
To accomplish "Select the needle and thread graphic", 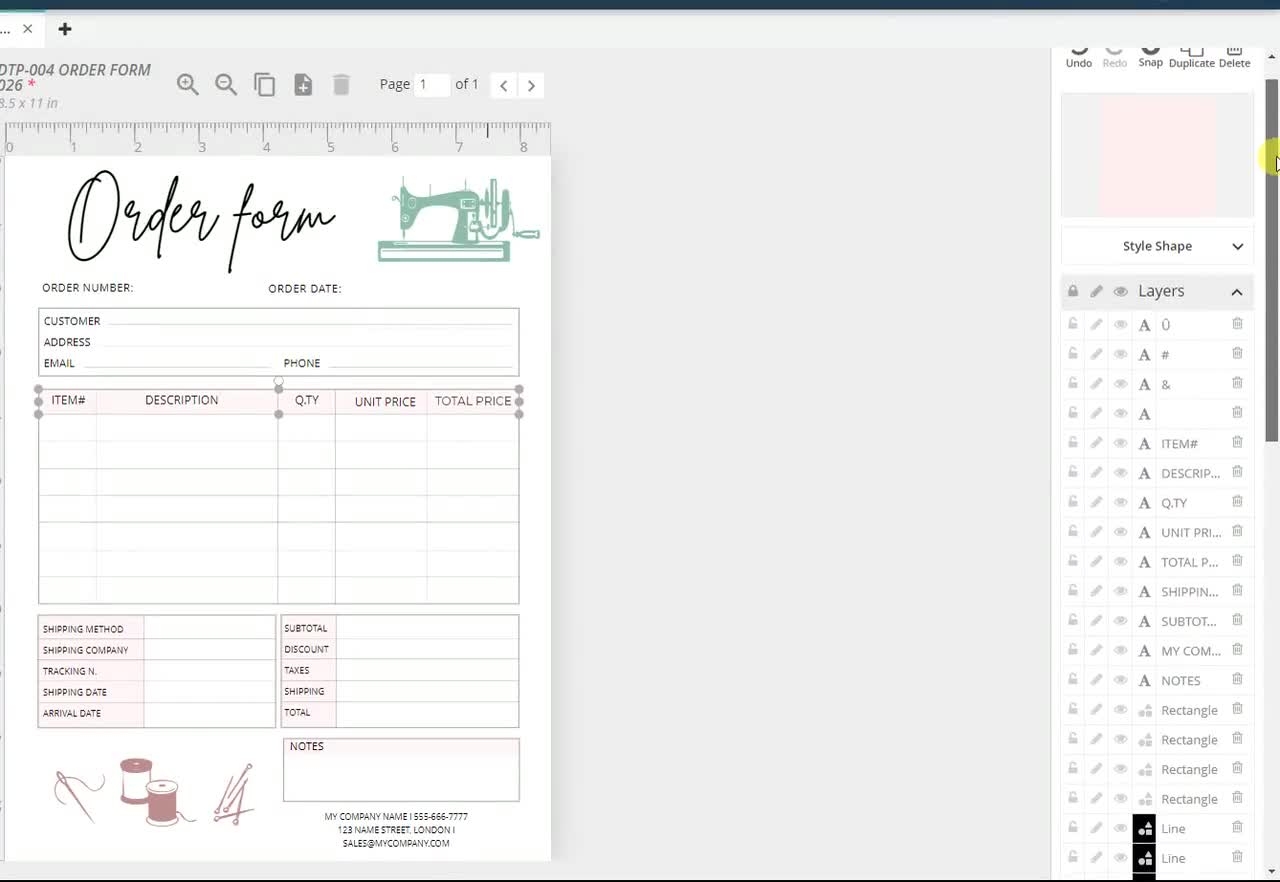I will 79,796.
